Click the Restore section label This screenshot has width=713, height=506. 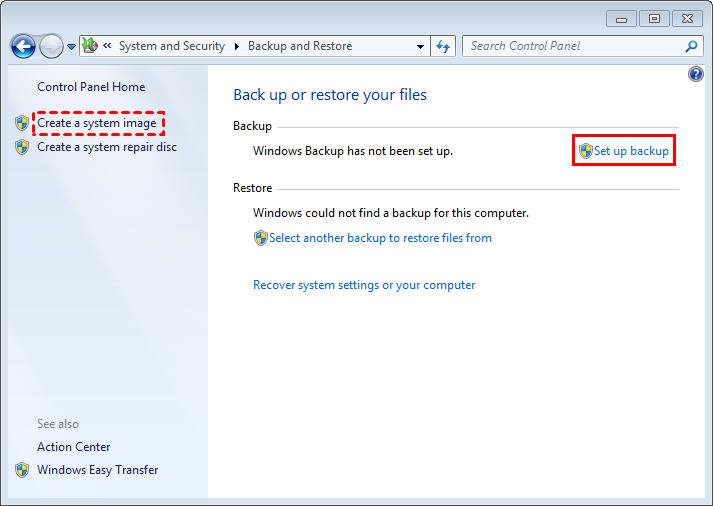252,188
